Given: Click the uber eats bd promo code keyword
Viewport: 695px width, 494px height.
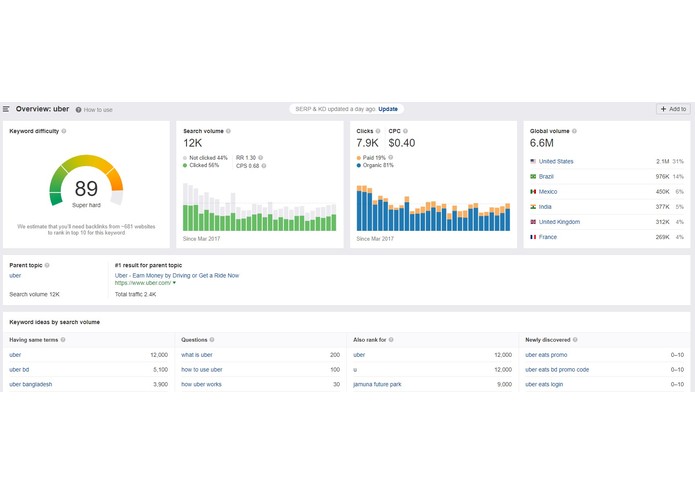Looking at the screenshot, I should [x=557, y=370].
